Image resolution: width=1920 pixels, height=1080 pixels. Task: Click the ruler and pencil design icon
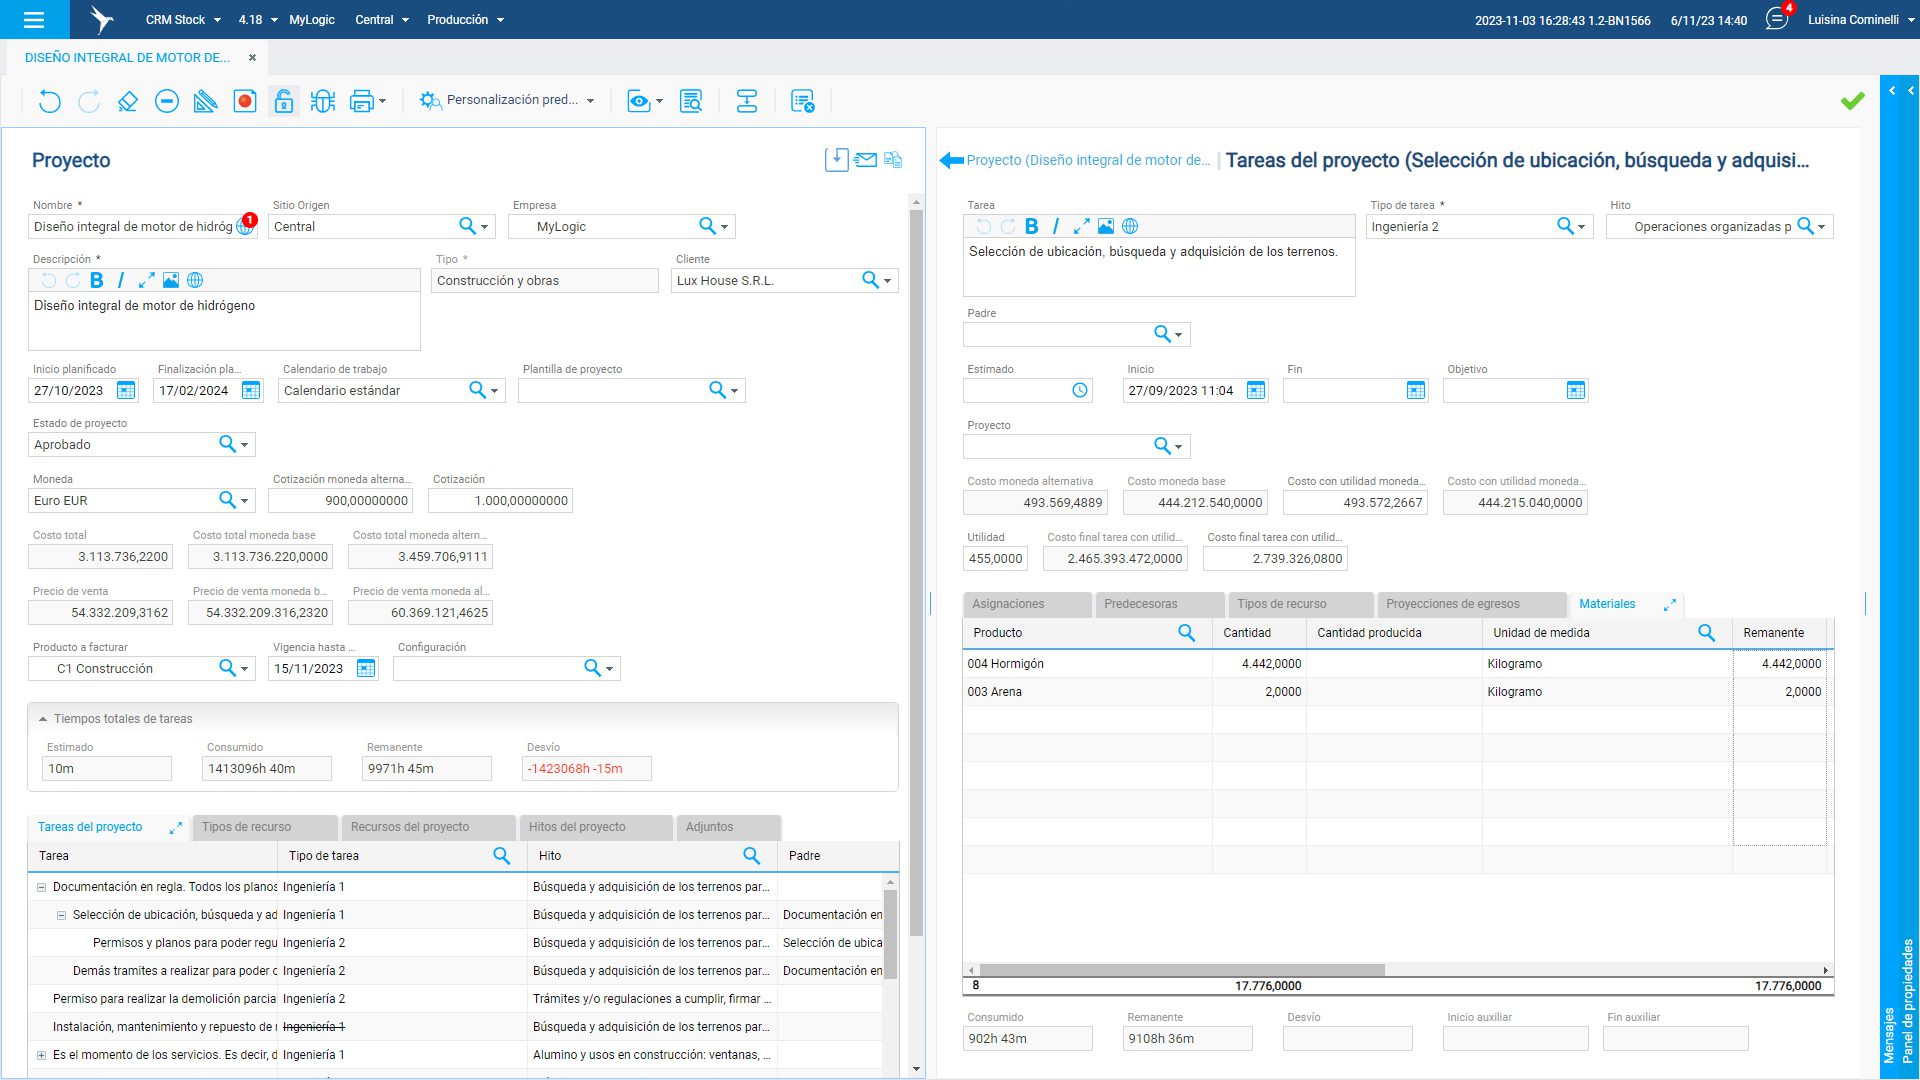[205, 101]
